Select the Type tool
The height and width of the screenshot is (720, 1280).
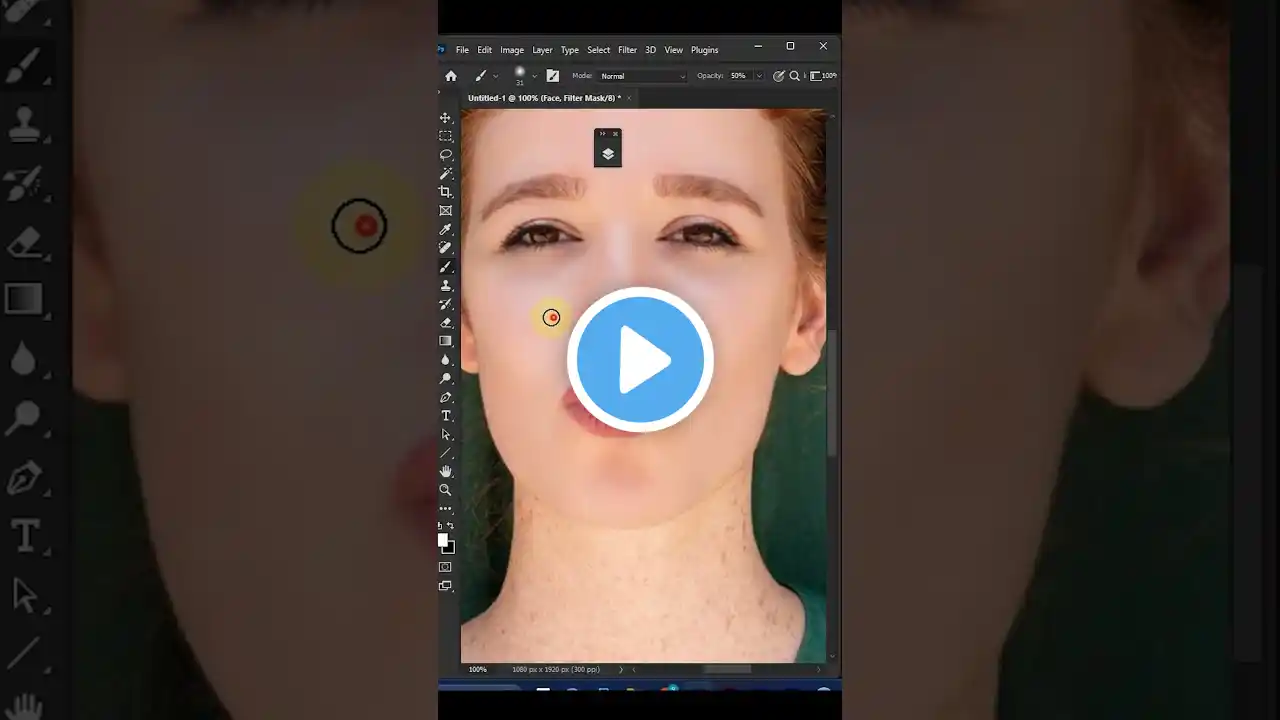tap(446, 415)
